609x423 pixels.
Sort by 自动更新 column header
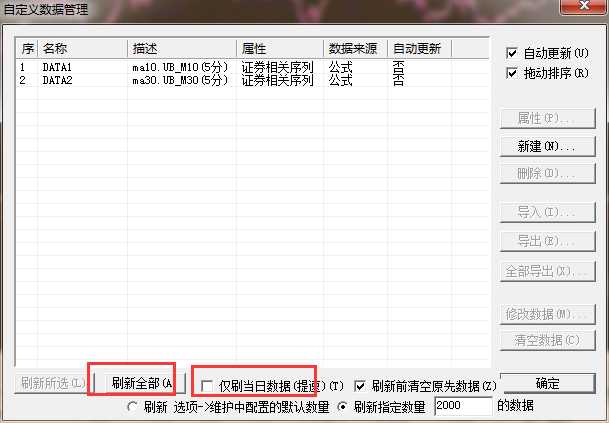pyautogui.click(x=420, y=48)
